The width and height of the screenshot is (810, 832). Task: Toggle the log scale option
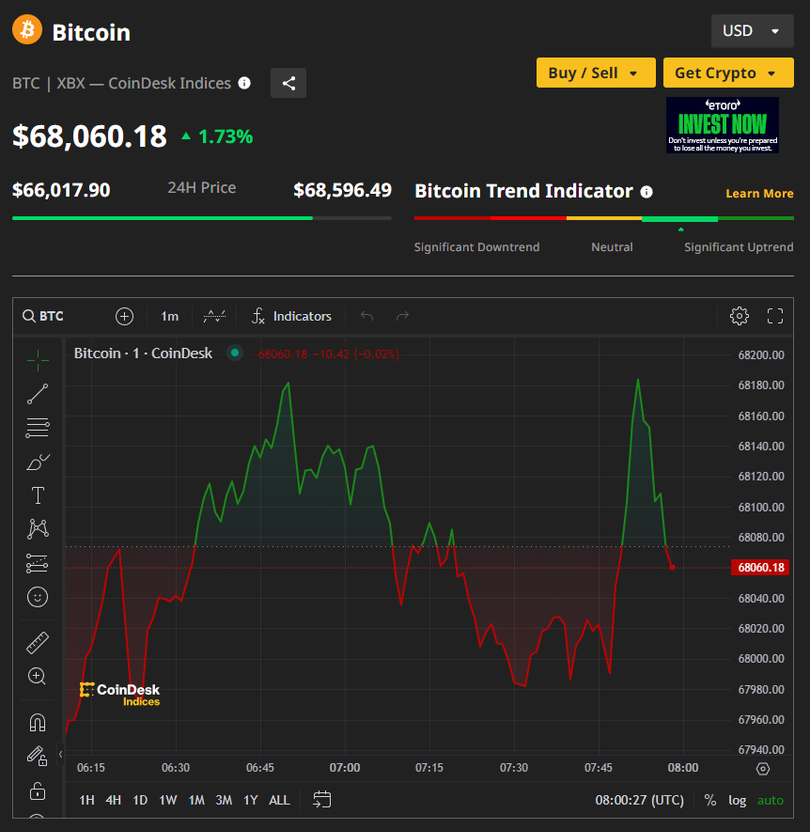pos(737,800)
